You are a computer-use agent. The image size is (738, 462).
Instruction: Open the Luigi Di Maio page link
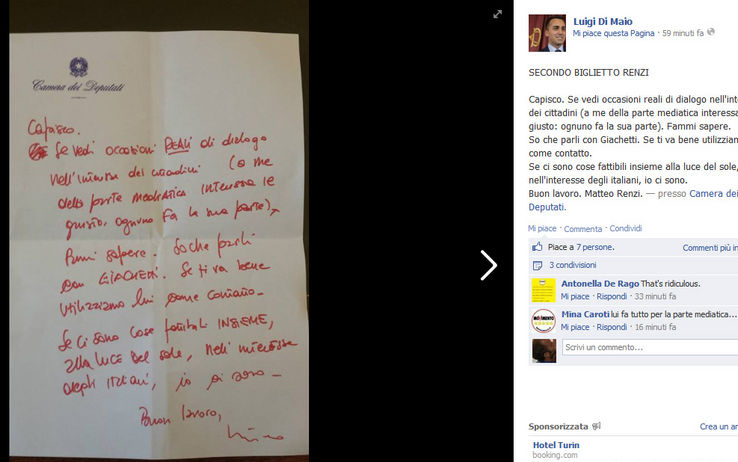[602, 21]
